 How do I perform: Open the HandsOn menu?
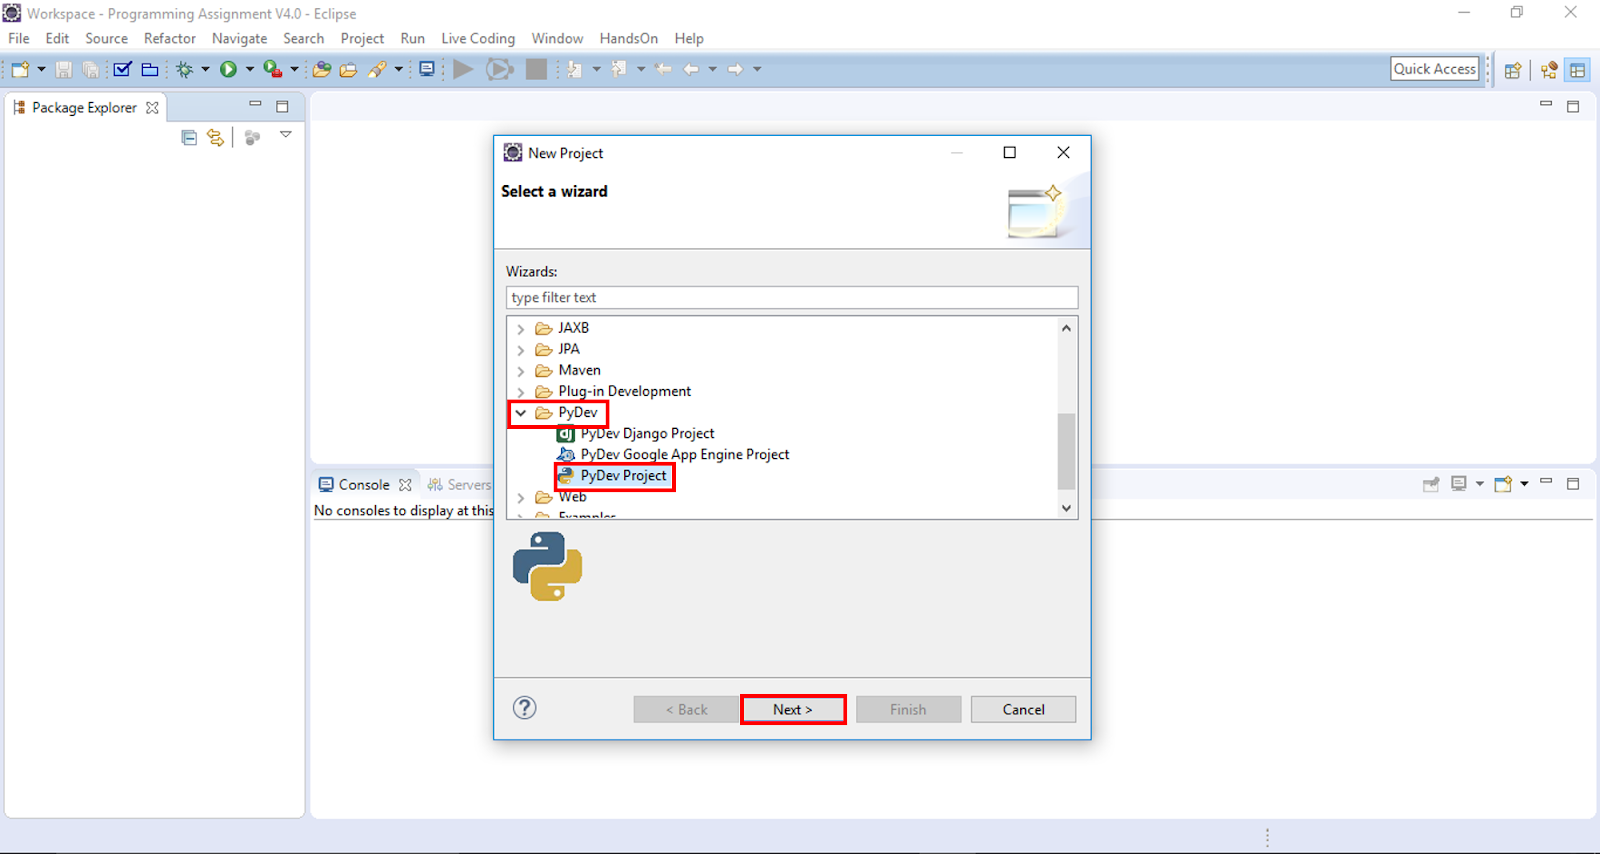point(629,38)
